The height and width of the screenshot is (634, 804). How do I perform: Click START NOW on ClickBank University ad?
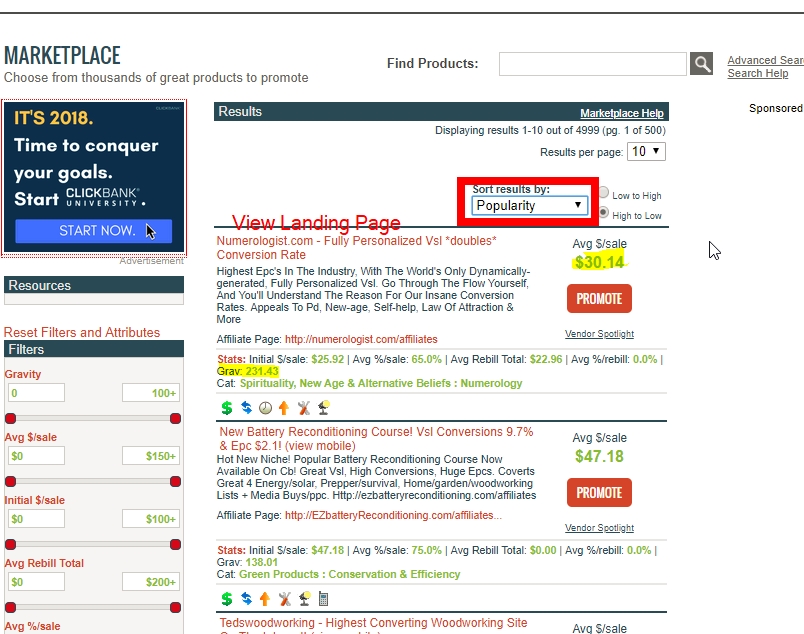point(96,231)
